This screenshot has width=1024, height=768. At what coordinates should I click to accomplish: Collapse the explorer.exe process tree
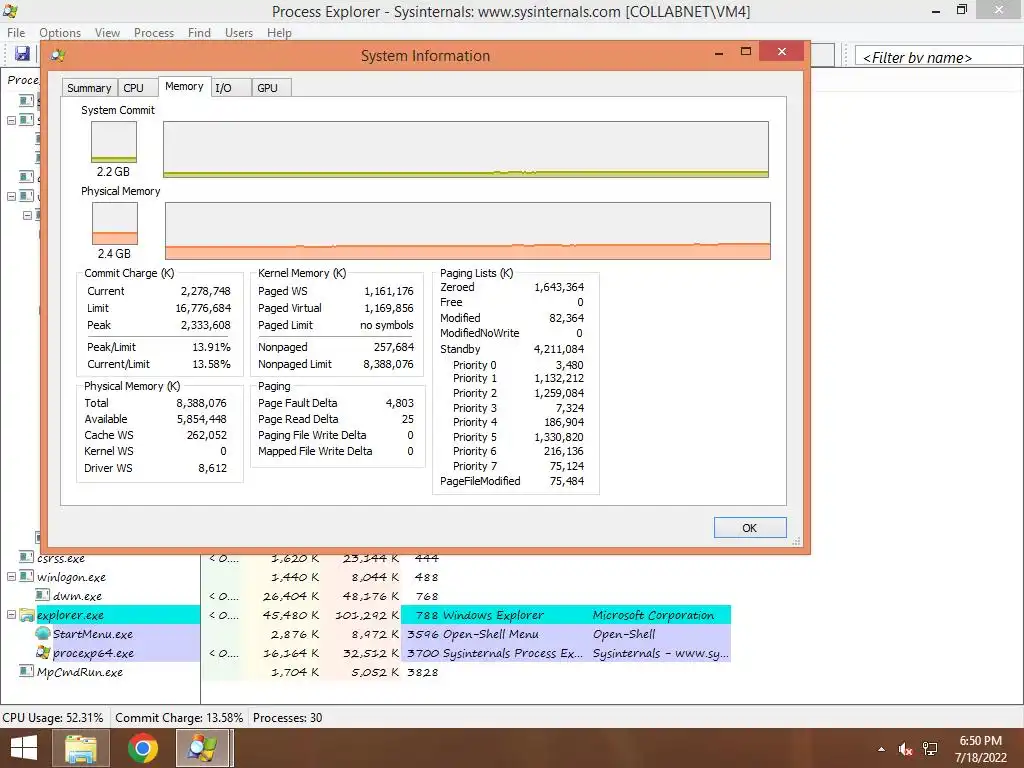(11, 615)
